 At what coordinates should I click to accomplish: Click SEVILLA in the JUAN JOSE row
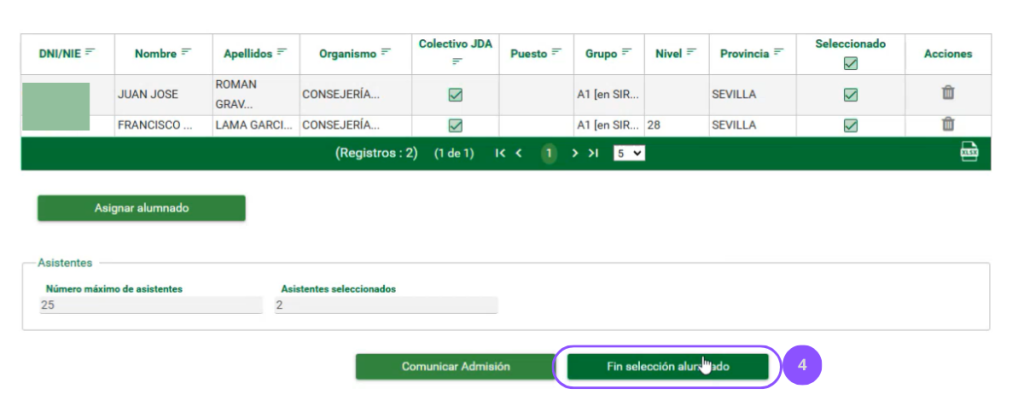(x=734, y=95)
